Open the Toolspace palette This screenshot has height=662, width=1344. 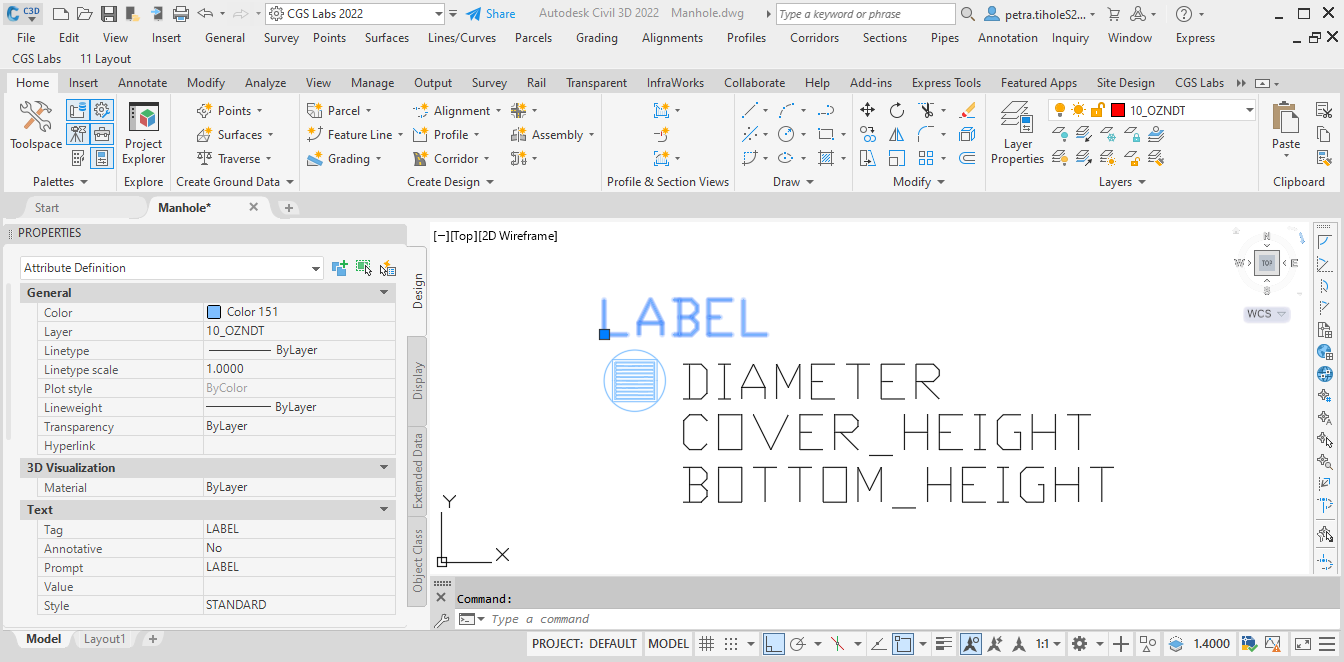click(36, 127)
